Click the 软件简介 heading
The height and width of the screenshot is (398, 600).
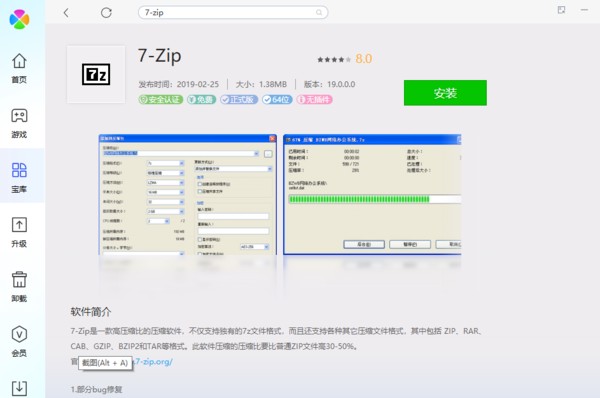[x=91, y=312]
